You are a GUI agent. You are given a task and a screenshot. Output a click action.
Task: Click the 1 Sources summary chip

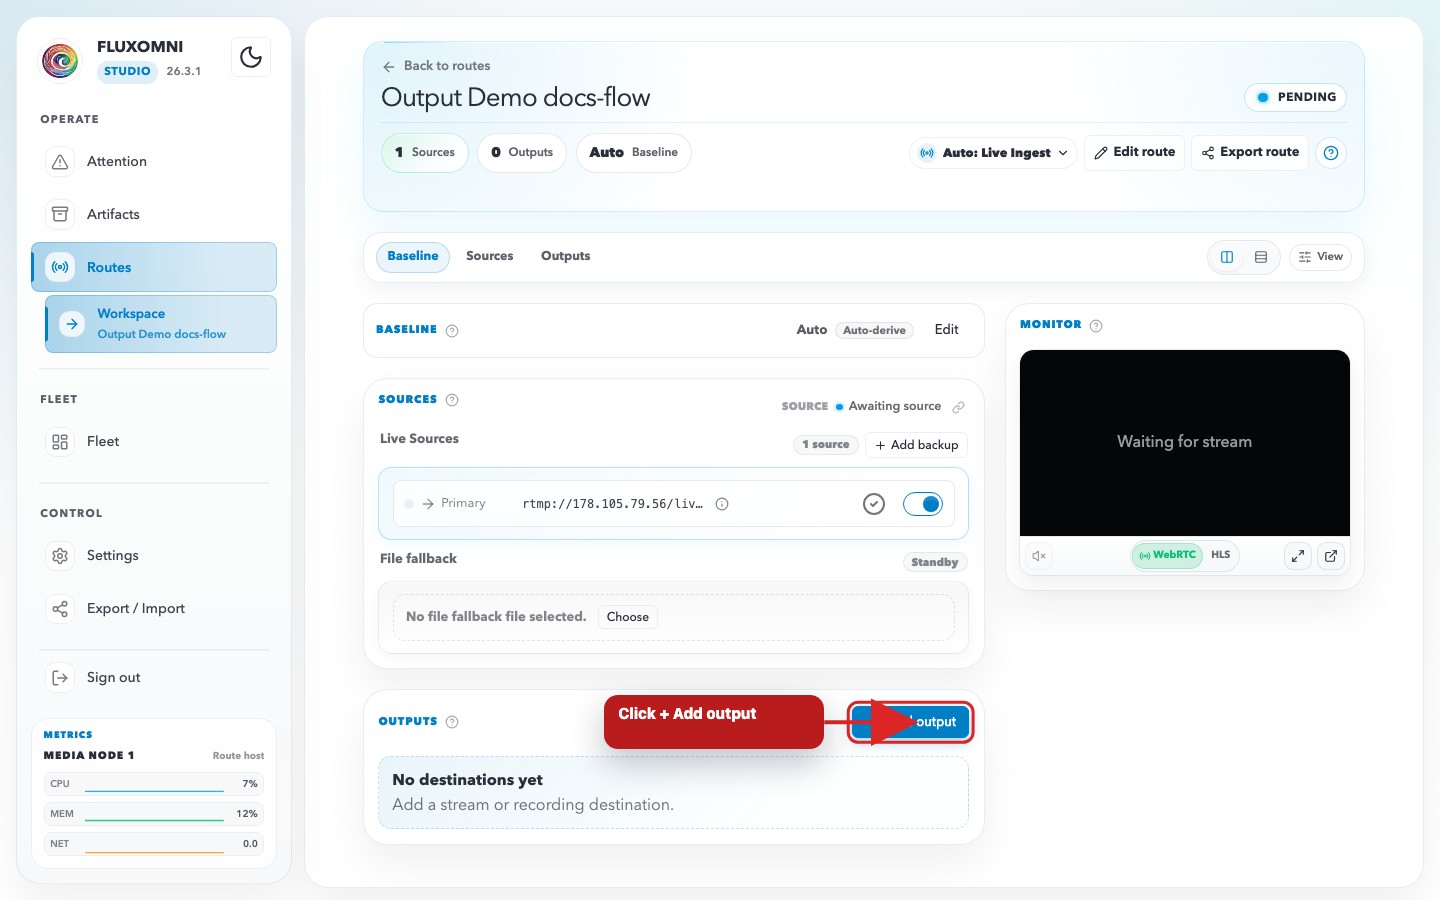pyautogui.click(x=425, y=153)
